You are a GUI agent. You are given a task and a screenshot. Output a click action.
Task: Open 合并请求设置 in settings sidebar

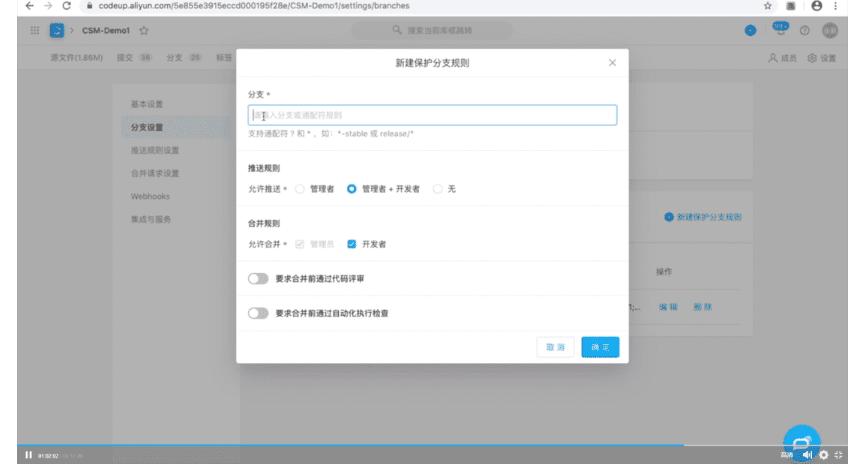coord(155,173)
